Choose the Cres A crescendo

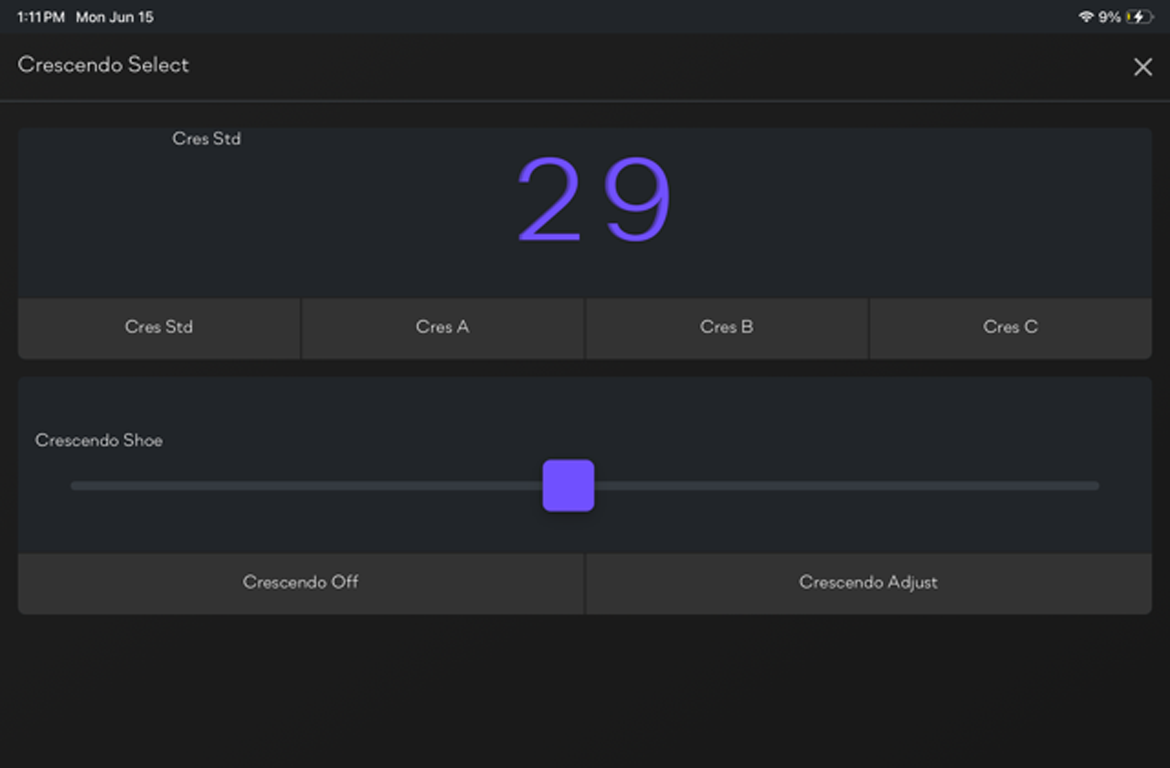coord(442,328)
